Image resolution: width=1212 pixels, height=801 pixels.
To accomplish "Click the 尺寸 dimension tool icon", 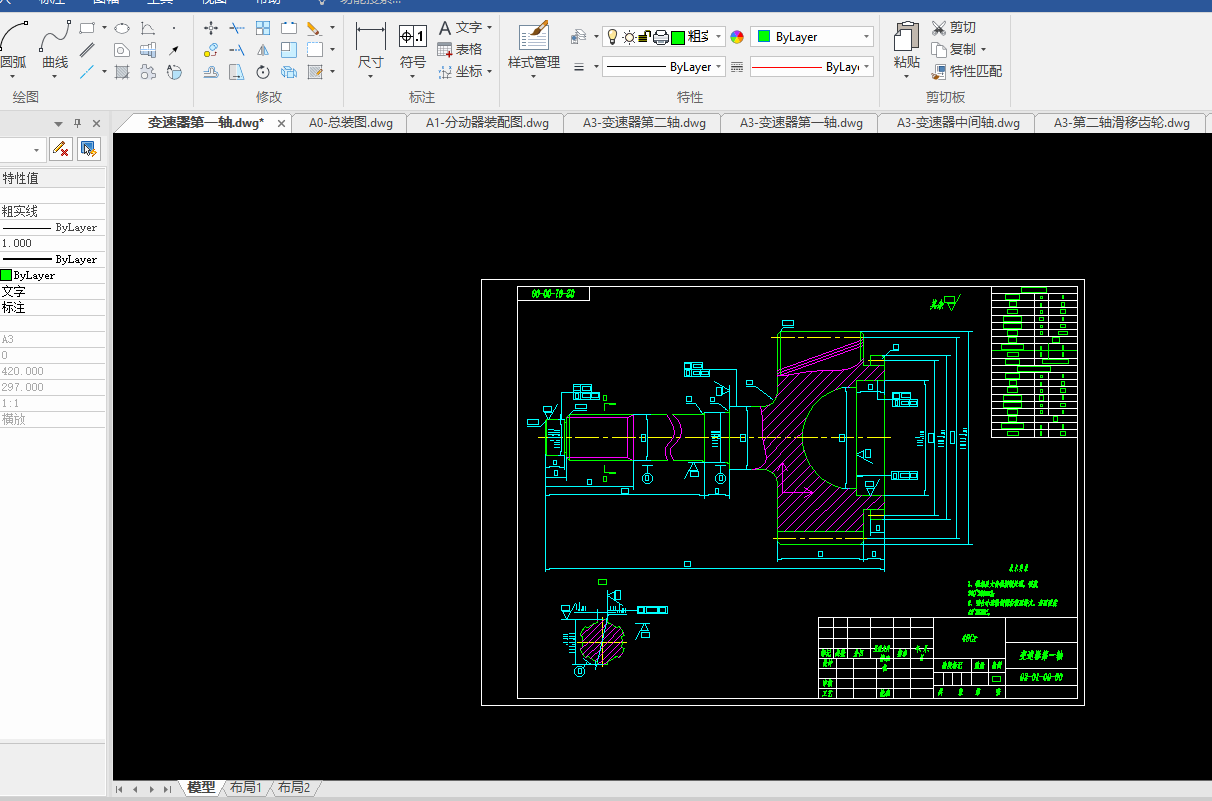I will [371, 37].
